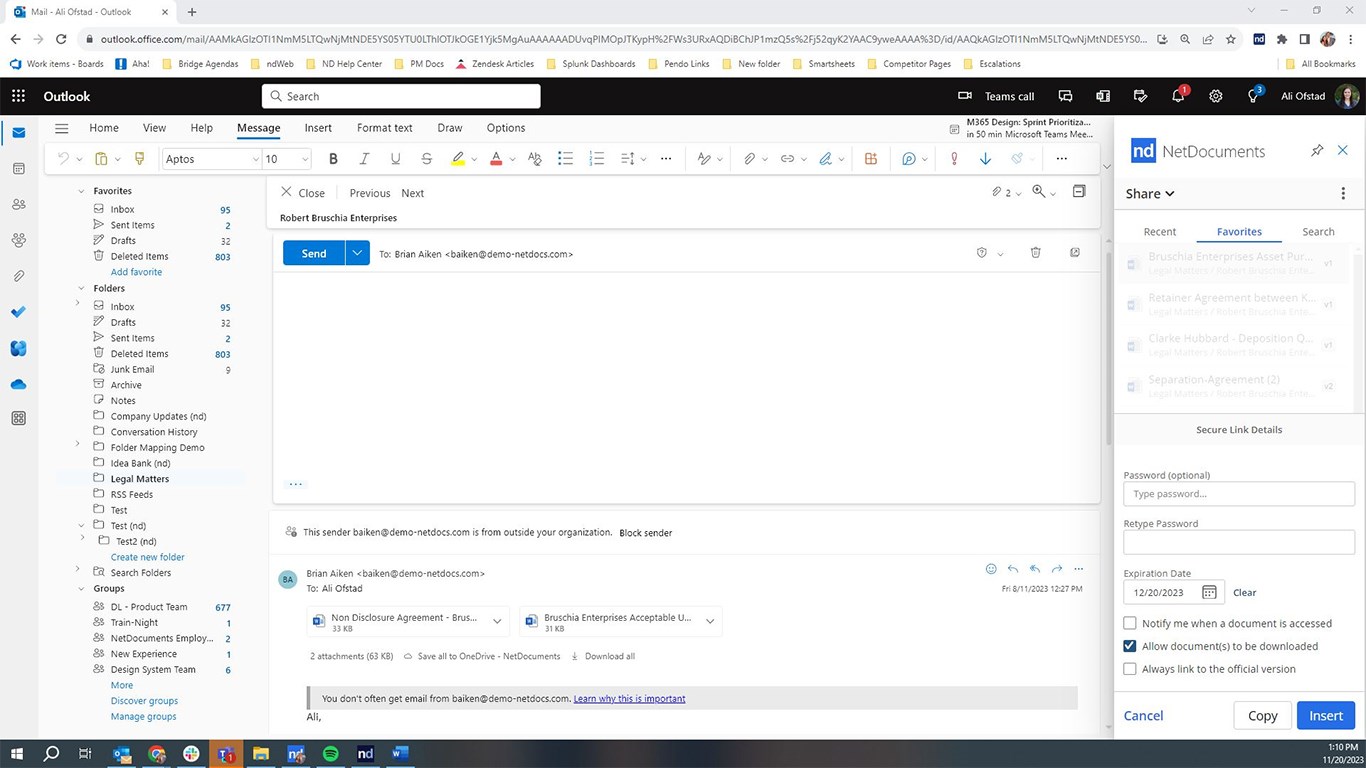Forward Brian Aiken's email
This screenshot has width=1366, height=768.
[1057, 569]
